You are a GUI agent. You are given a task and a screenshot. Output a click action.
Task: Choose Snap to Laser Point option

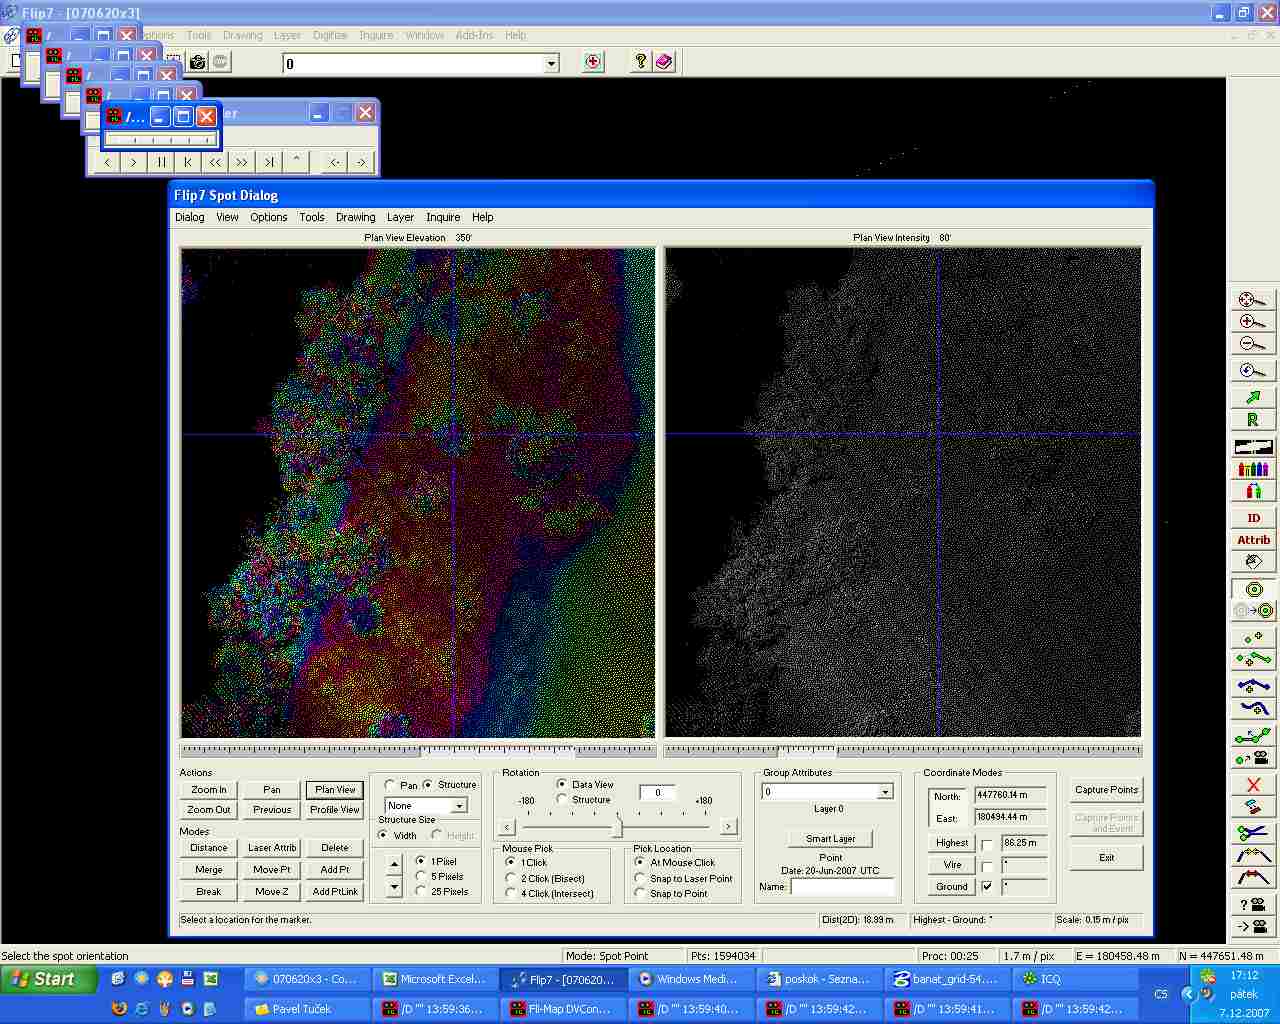(x=640, y=879)
